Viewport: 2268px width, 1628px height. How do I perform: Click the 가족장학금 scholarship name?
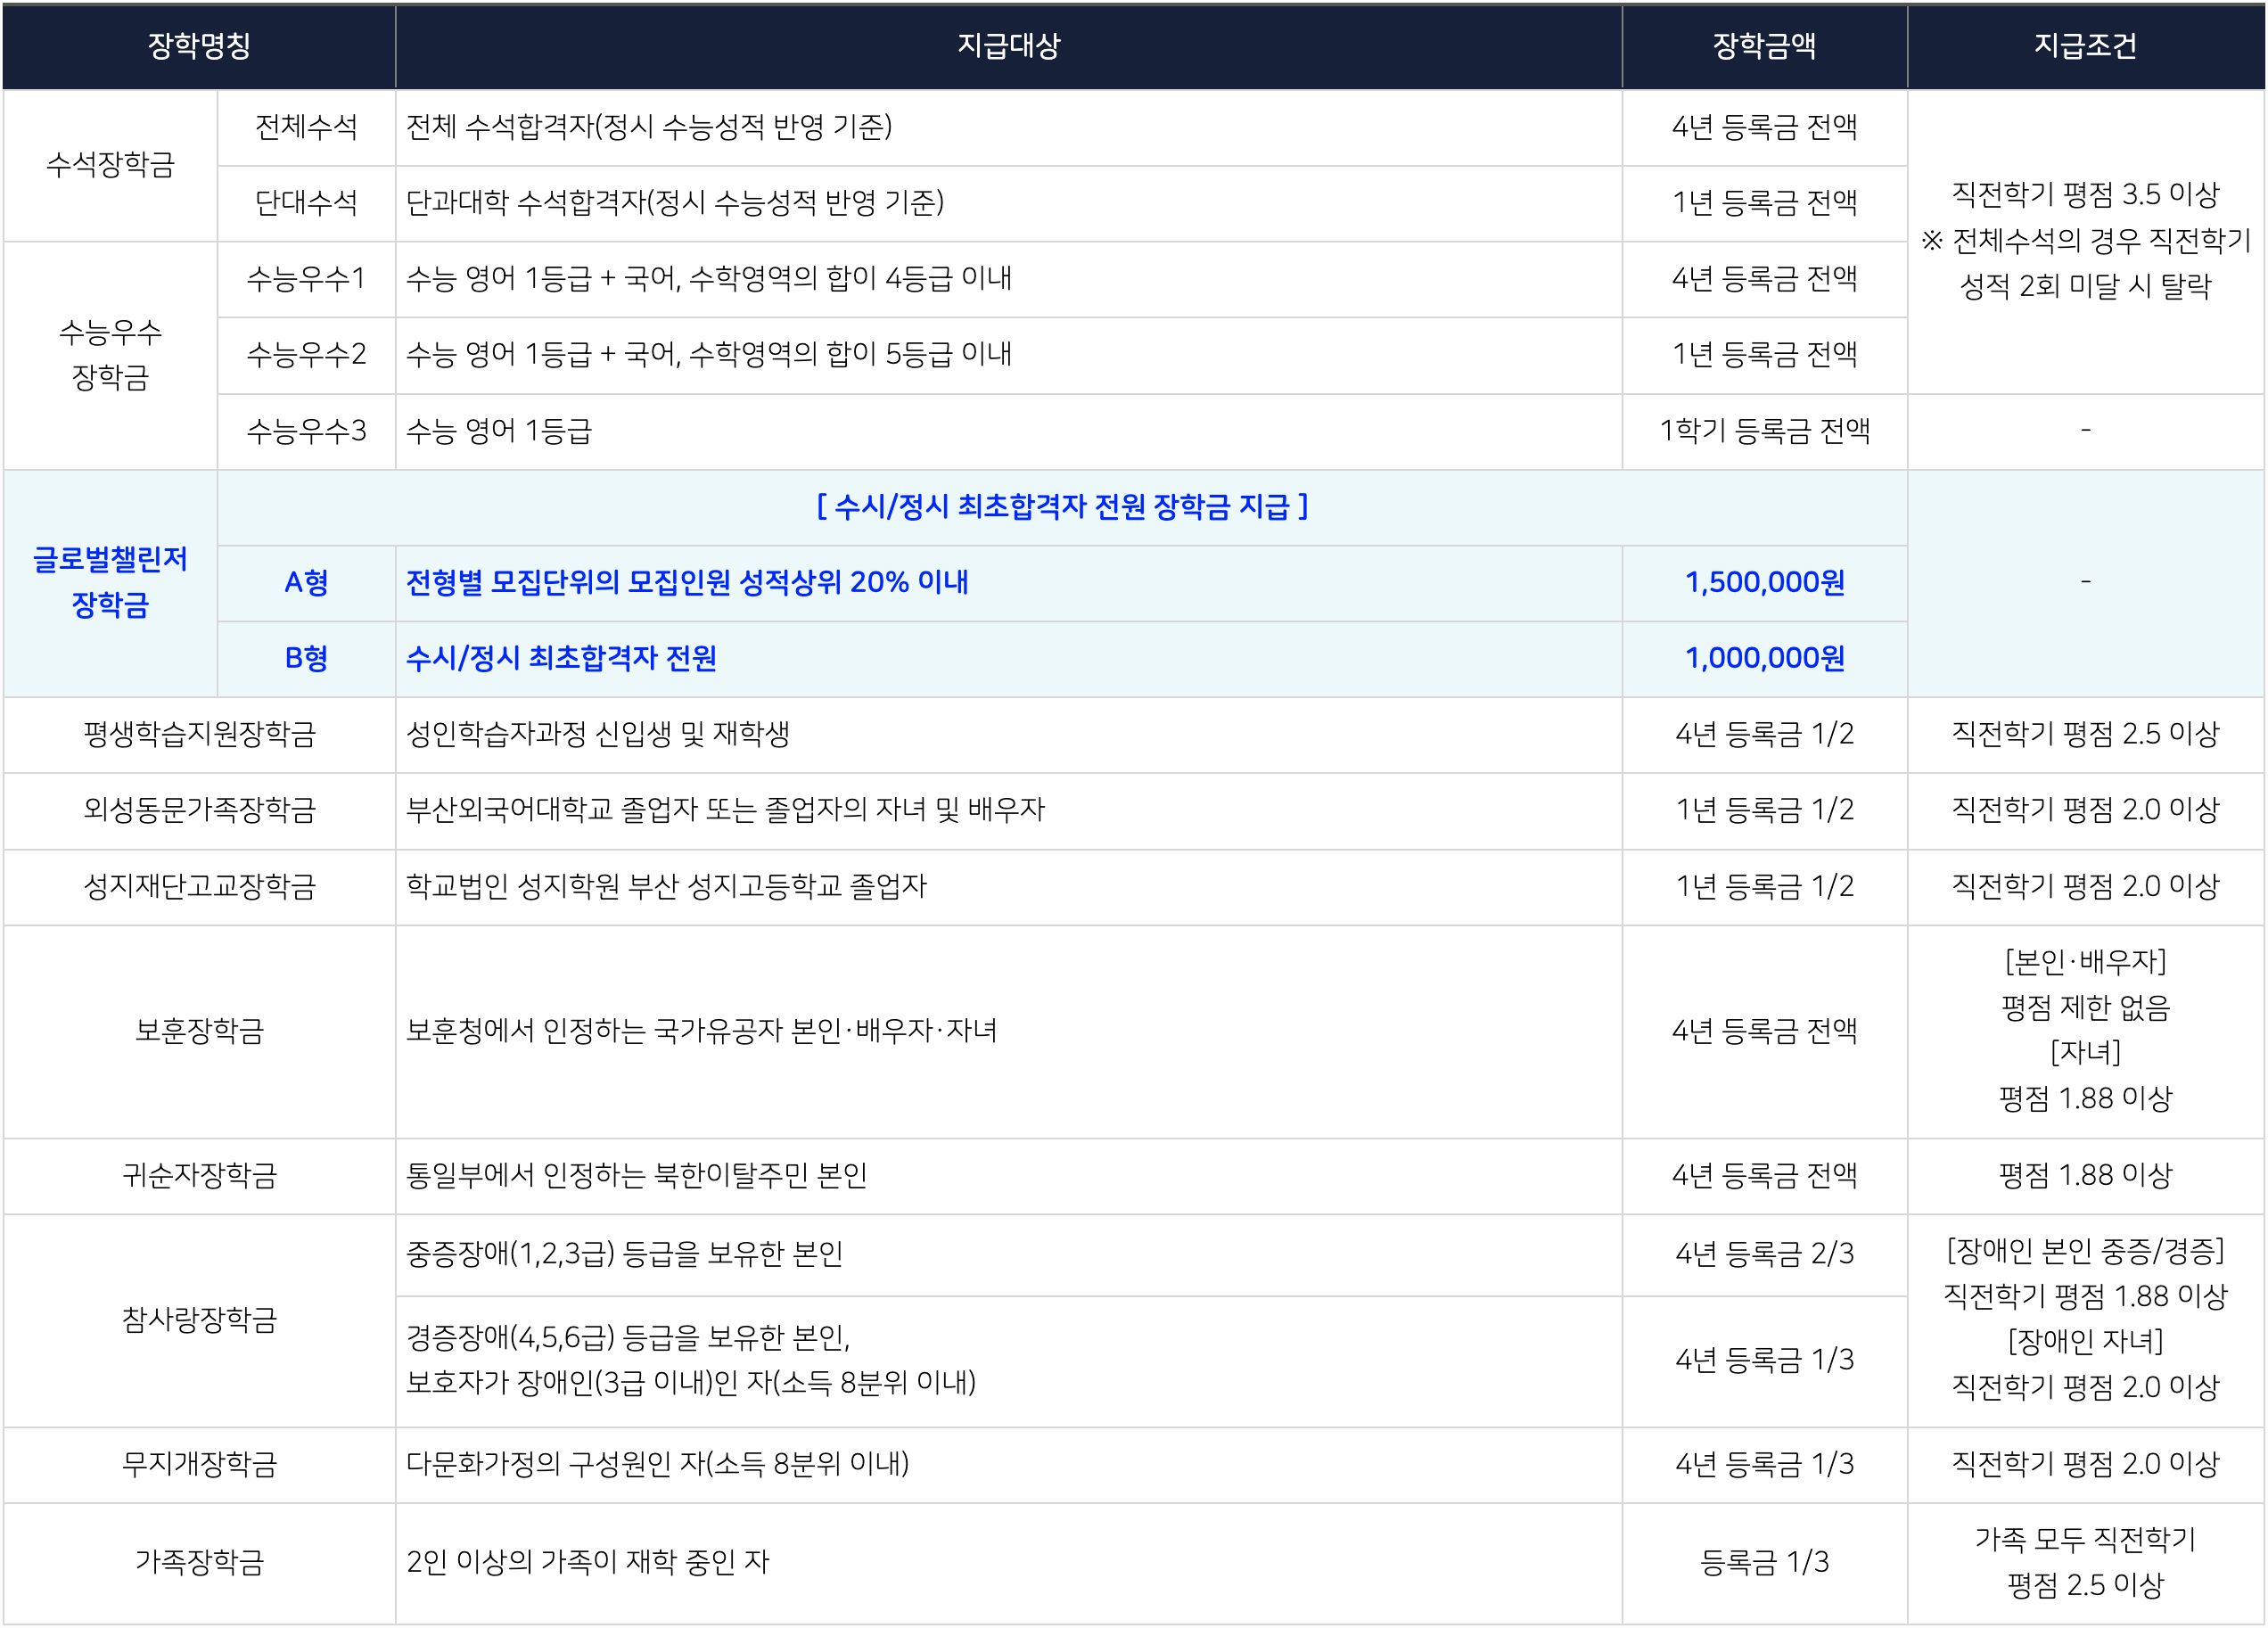point(199,1562)
